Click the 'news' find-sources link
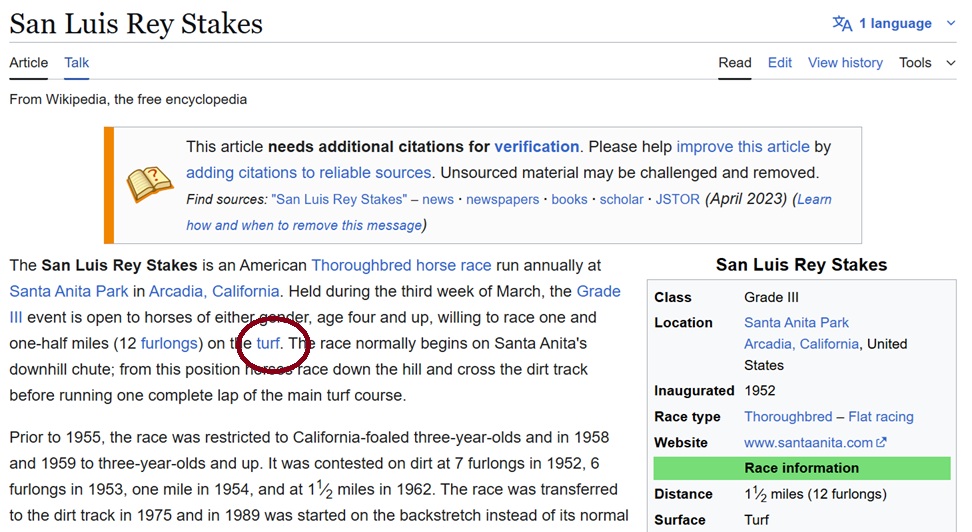 [438, 199]
